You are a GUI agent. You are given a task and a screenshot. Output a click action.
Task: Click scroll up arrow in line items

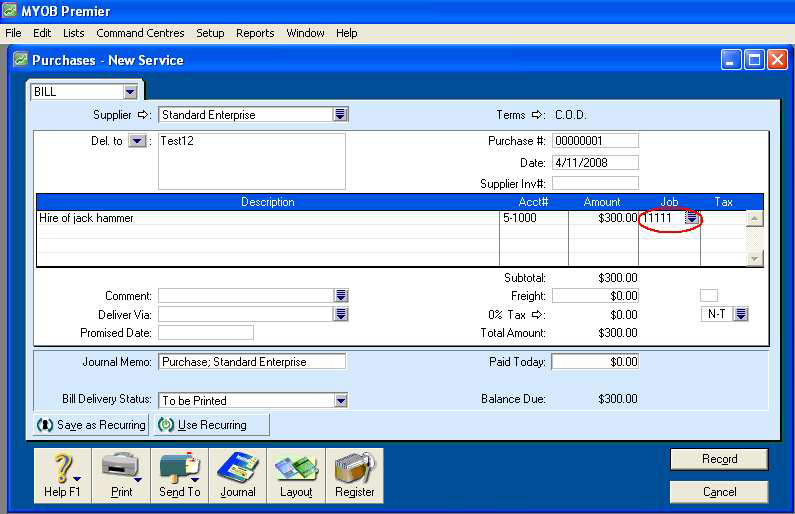click(x=754, y=218)
